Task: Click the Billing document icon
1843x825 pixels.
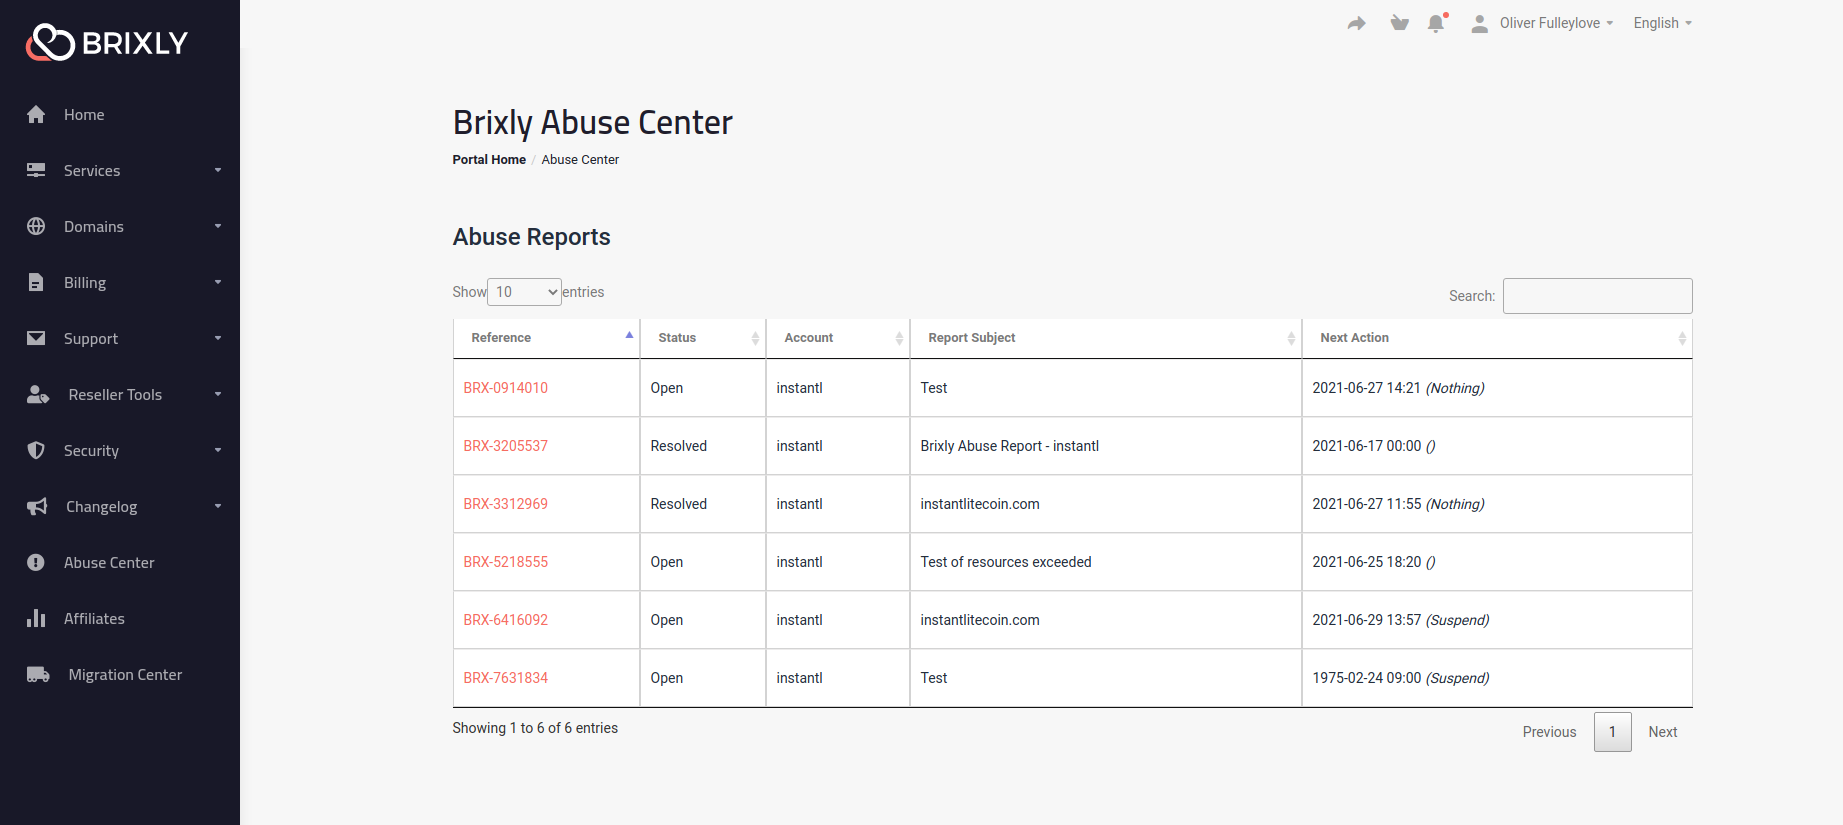Action: 36,282
